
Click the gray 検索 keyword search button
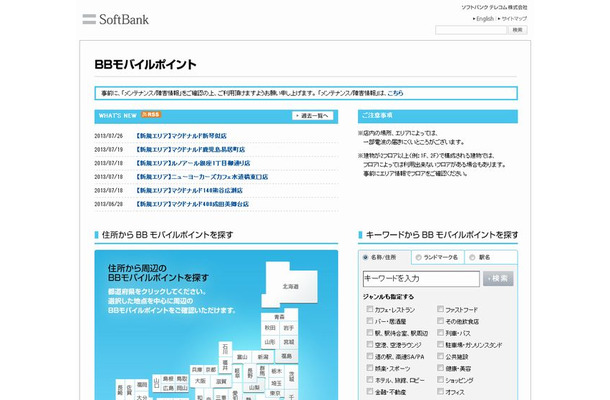[x=498, y=279]
